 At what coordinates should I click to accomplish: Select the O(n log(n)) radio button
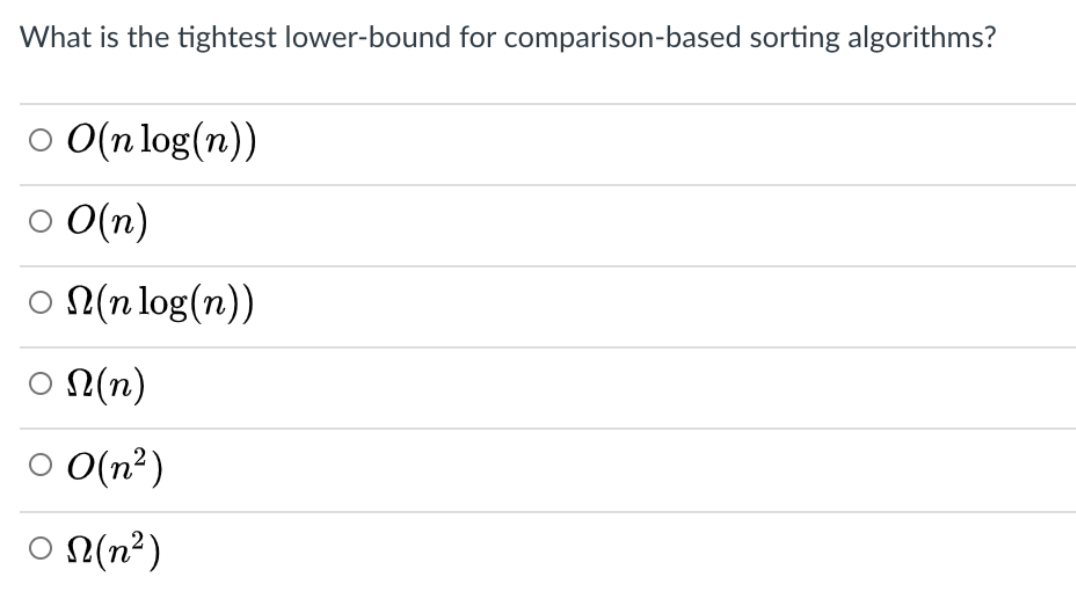pyautogui.click(x=40, y=140)
